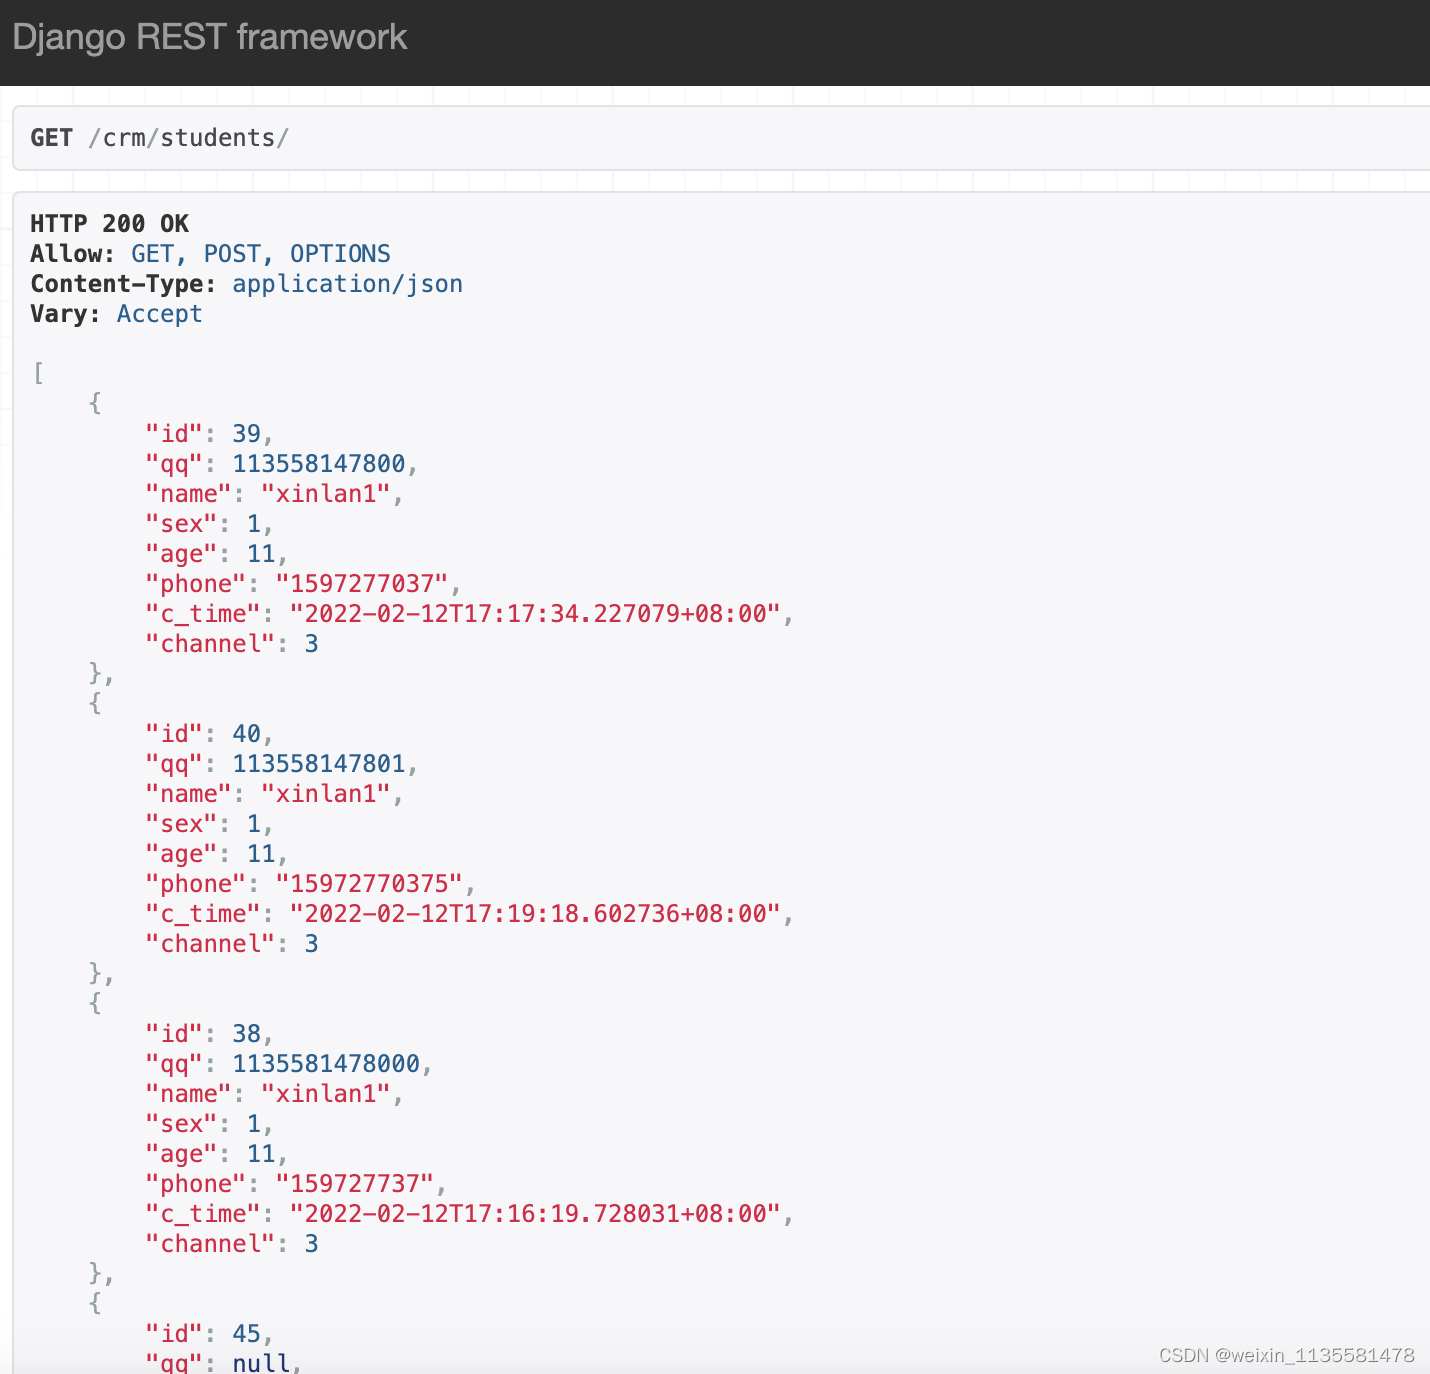
Task: Click the channel value 3 of record 38
Action: pyautogui.click(x=311, y=1243)
